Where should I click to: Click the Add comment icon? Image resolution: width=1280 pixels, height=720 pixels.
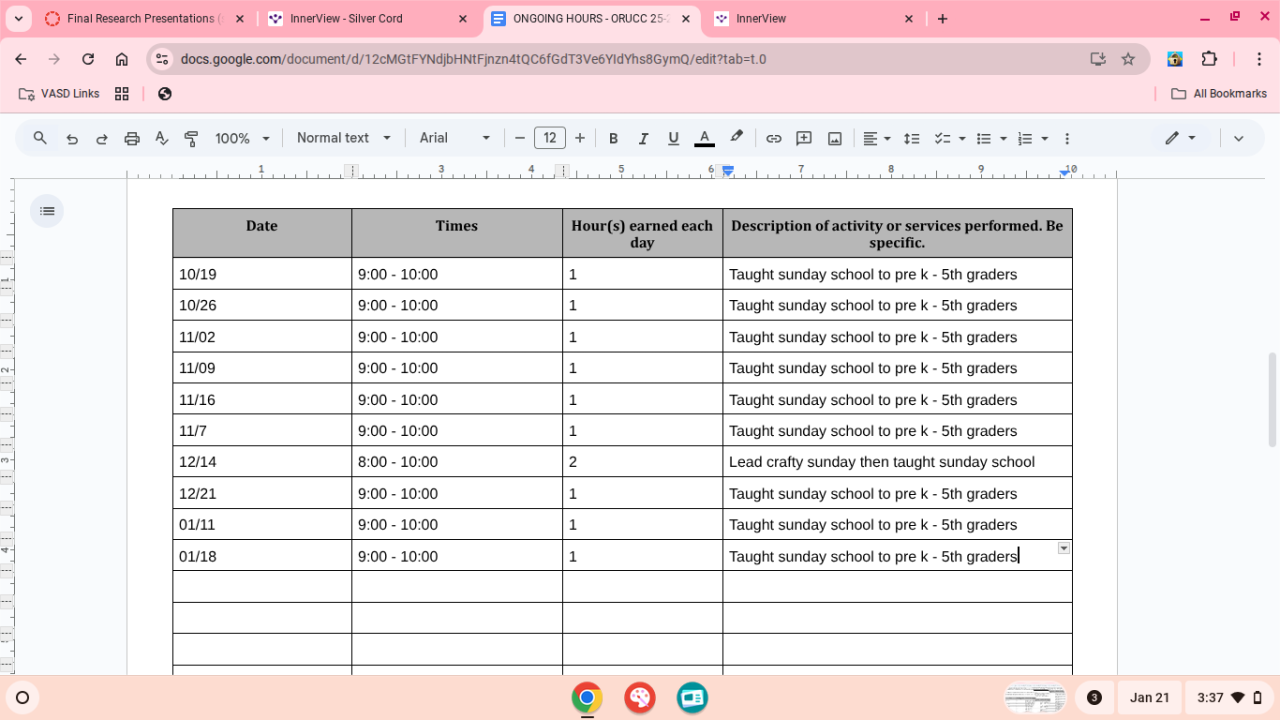[x=804, y=139]
